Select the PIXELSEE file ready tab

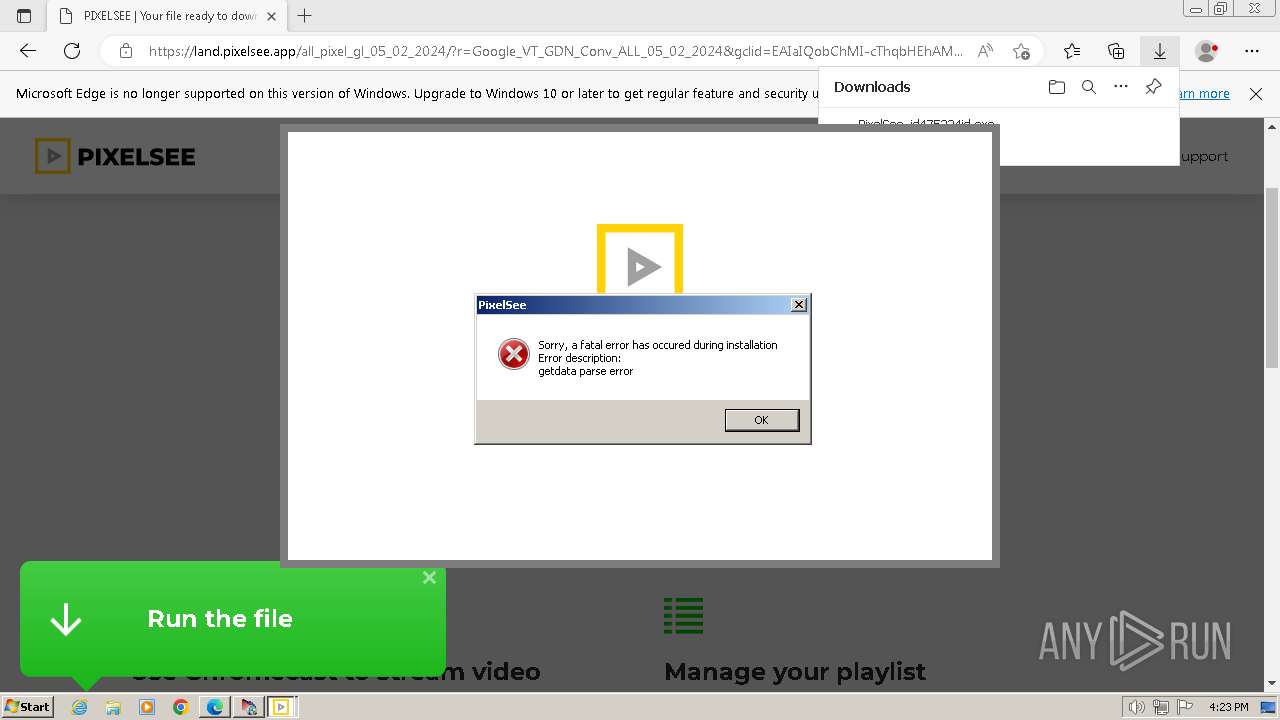[x=168, y=16]
